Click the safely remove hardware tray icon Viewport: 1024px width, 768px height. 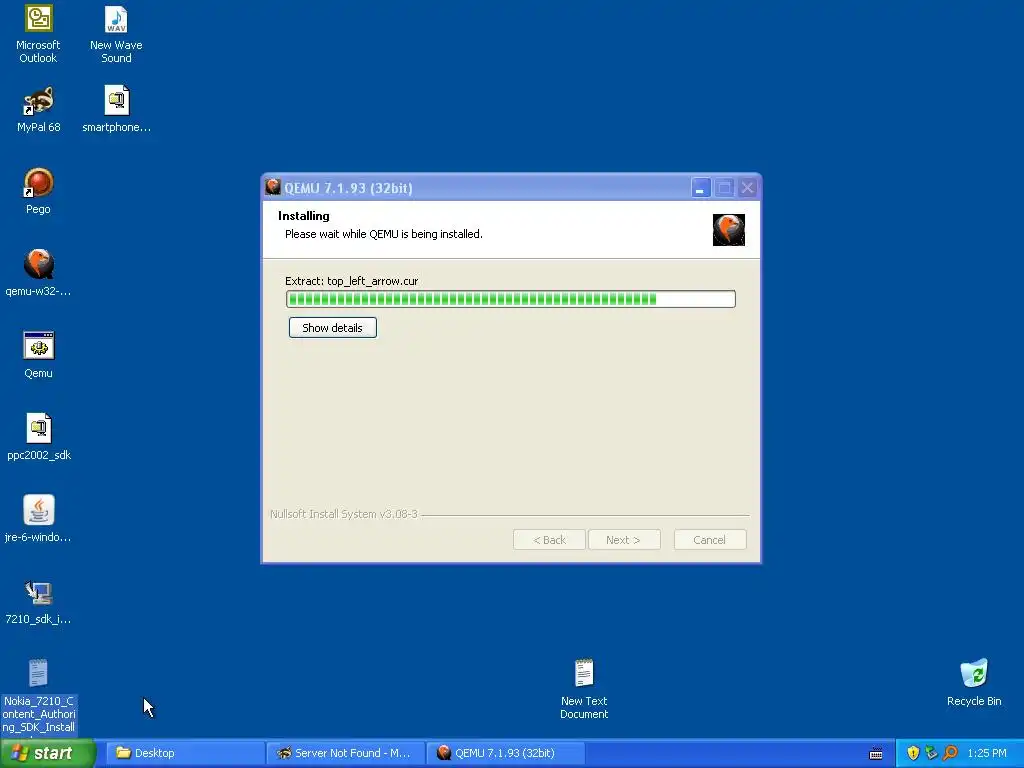click(931, 753)
